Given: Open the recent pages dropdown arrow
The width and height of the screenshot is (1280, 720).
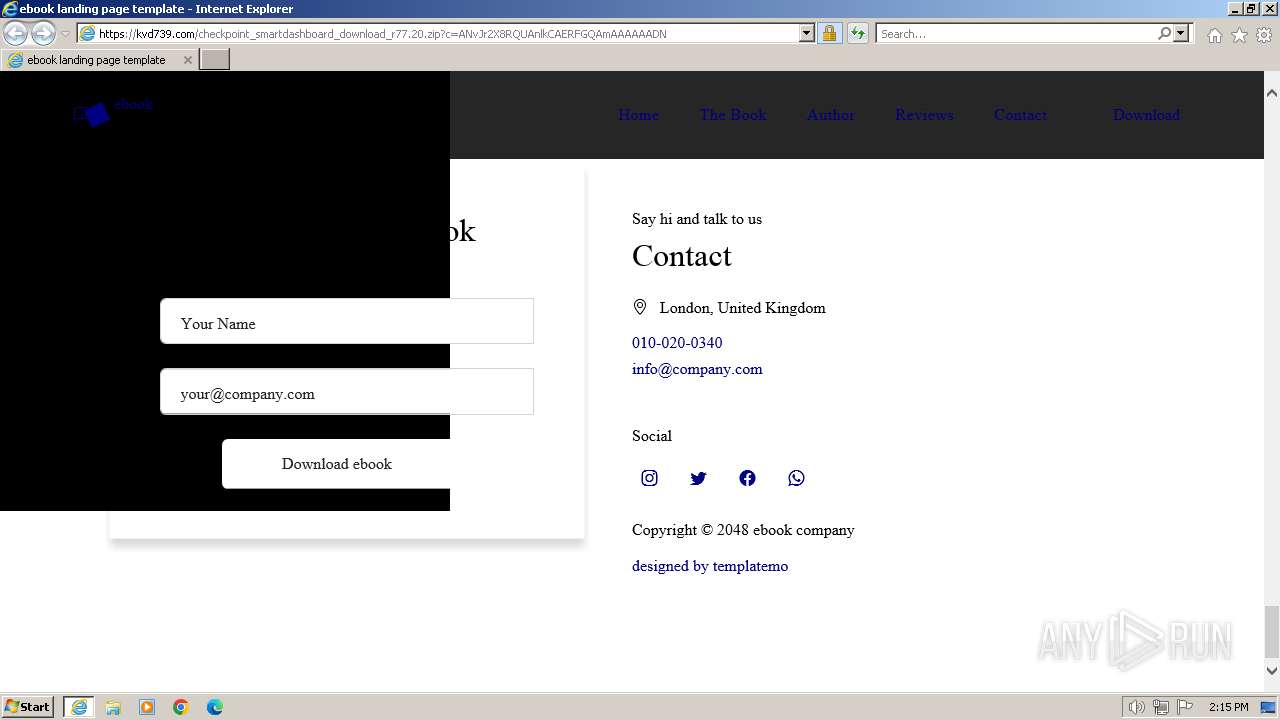Looking at the screenshot, I should (x=65, y=33).
